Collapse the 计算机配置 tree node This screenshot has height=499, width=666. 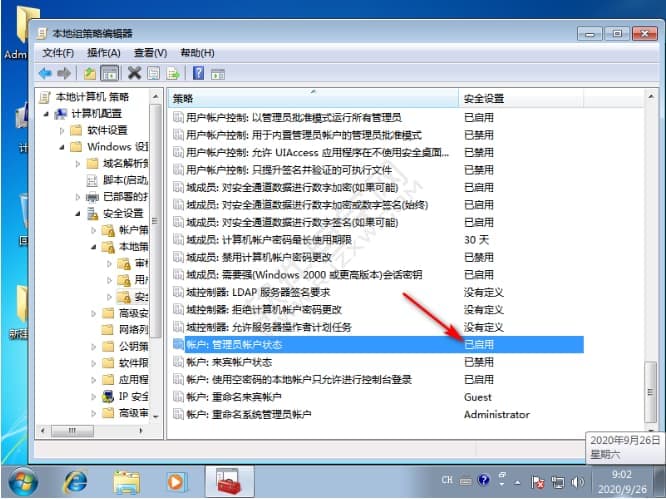point(48,114)
